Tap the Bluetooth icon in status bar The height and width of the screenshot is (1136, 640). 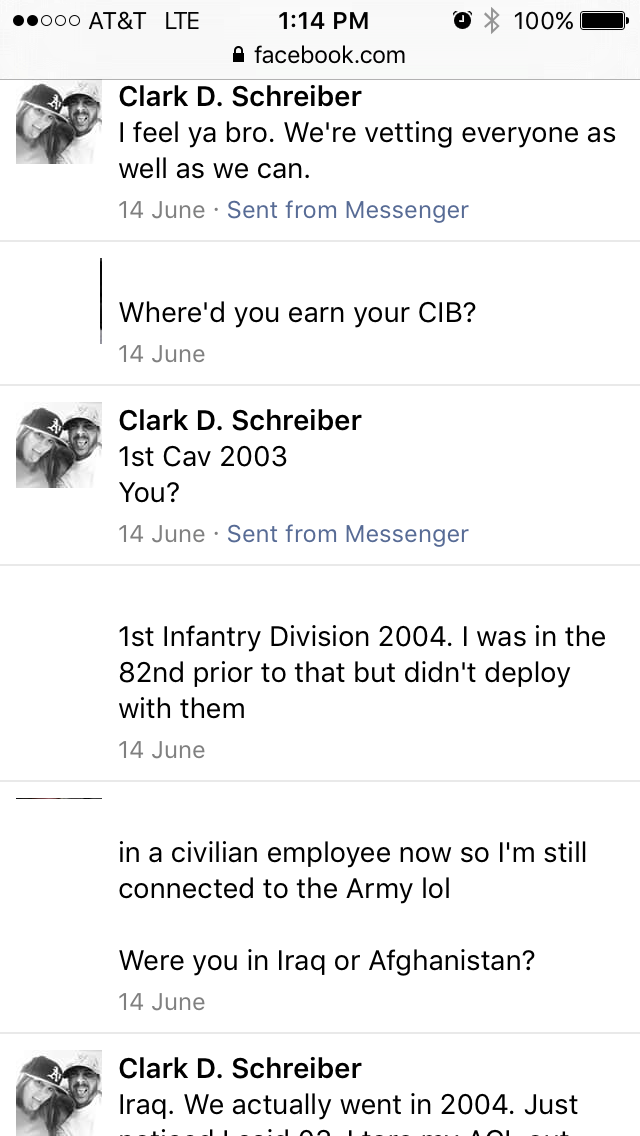click(491, 20)
